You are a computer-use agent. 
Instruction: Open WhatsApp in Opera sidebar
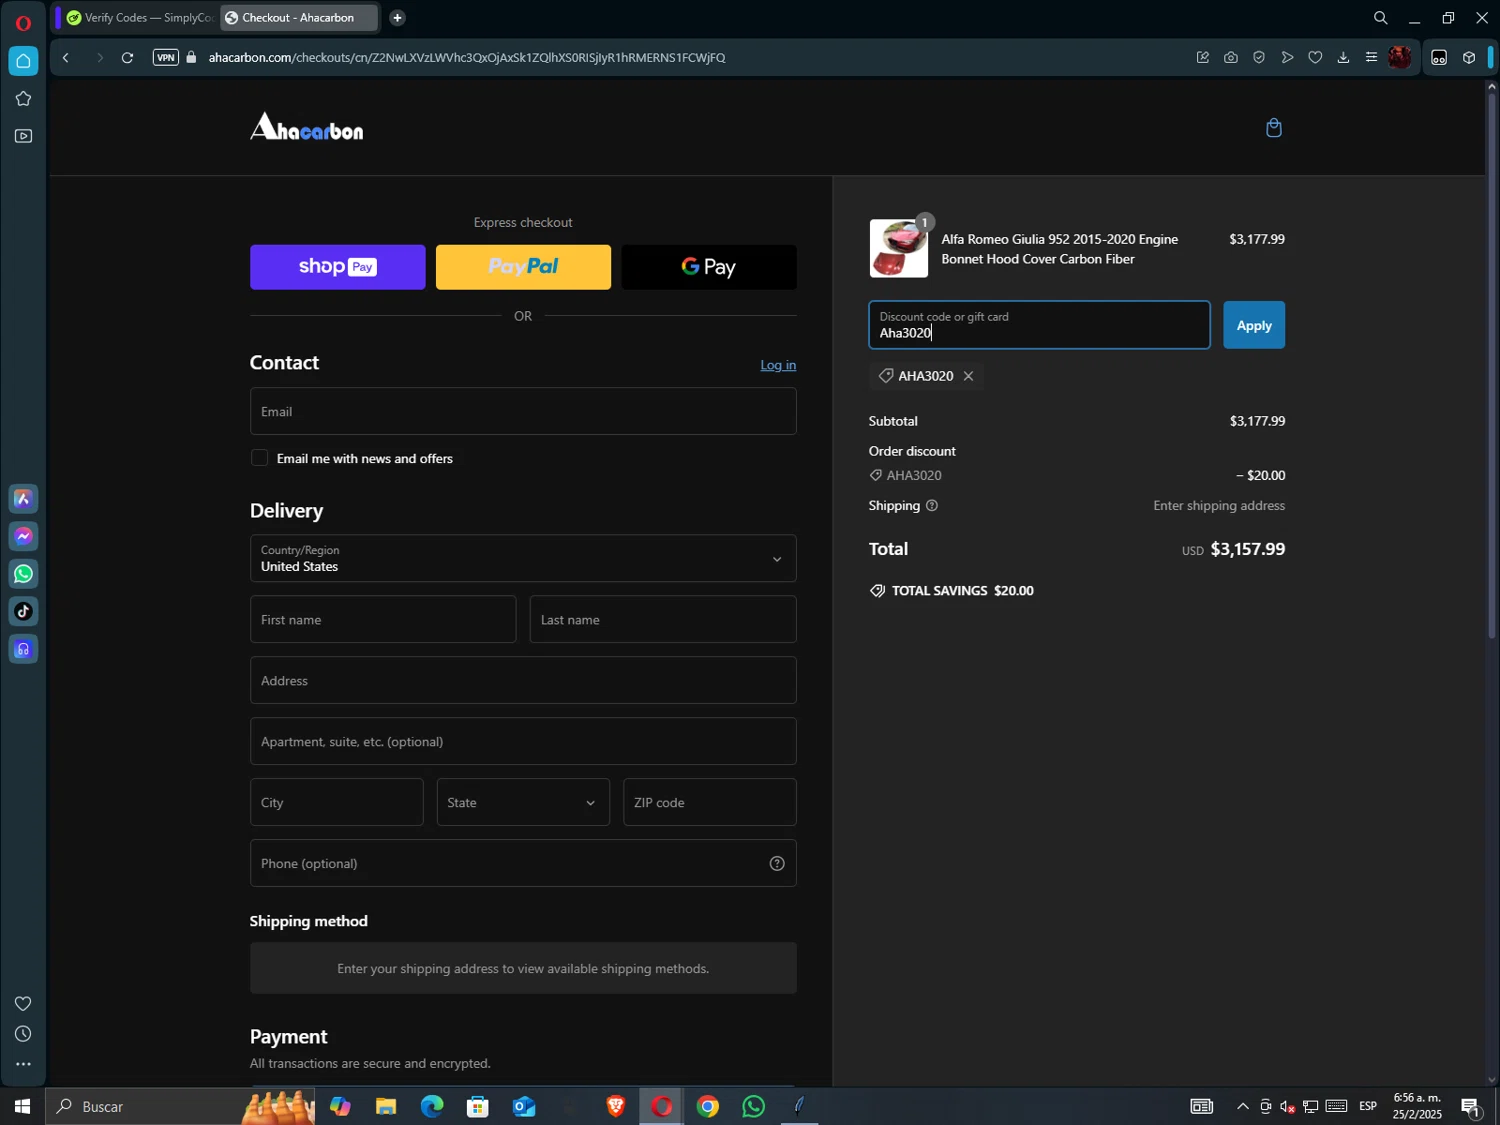(x=23, y=574)
